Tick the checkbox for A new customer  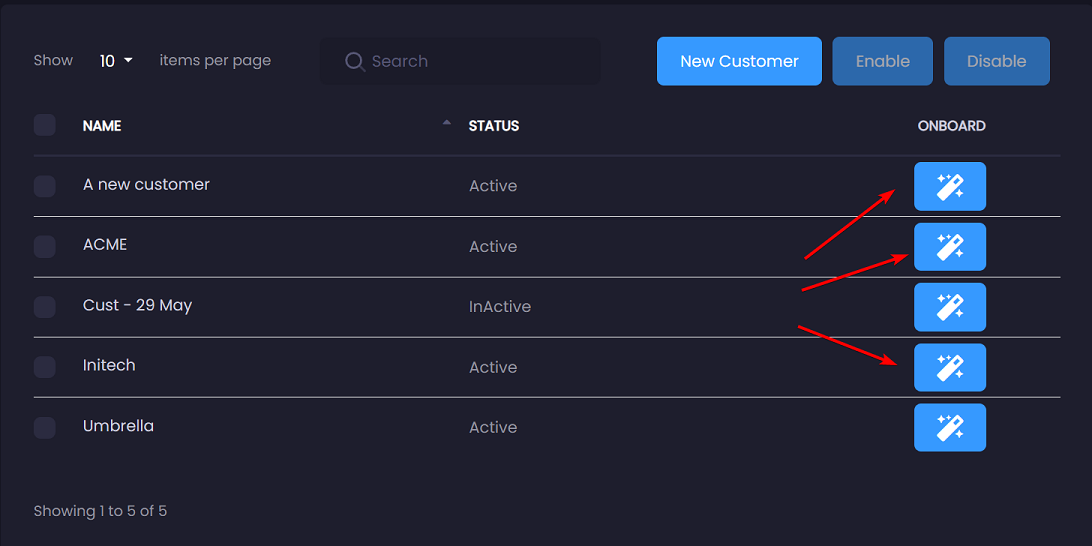point(45,186)
